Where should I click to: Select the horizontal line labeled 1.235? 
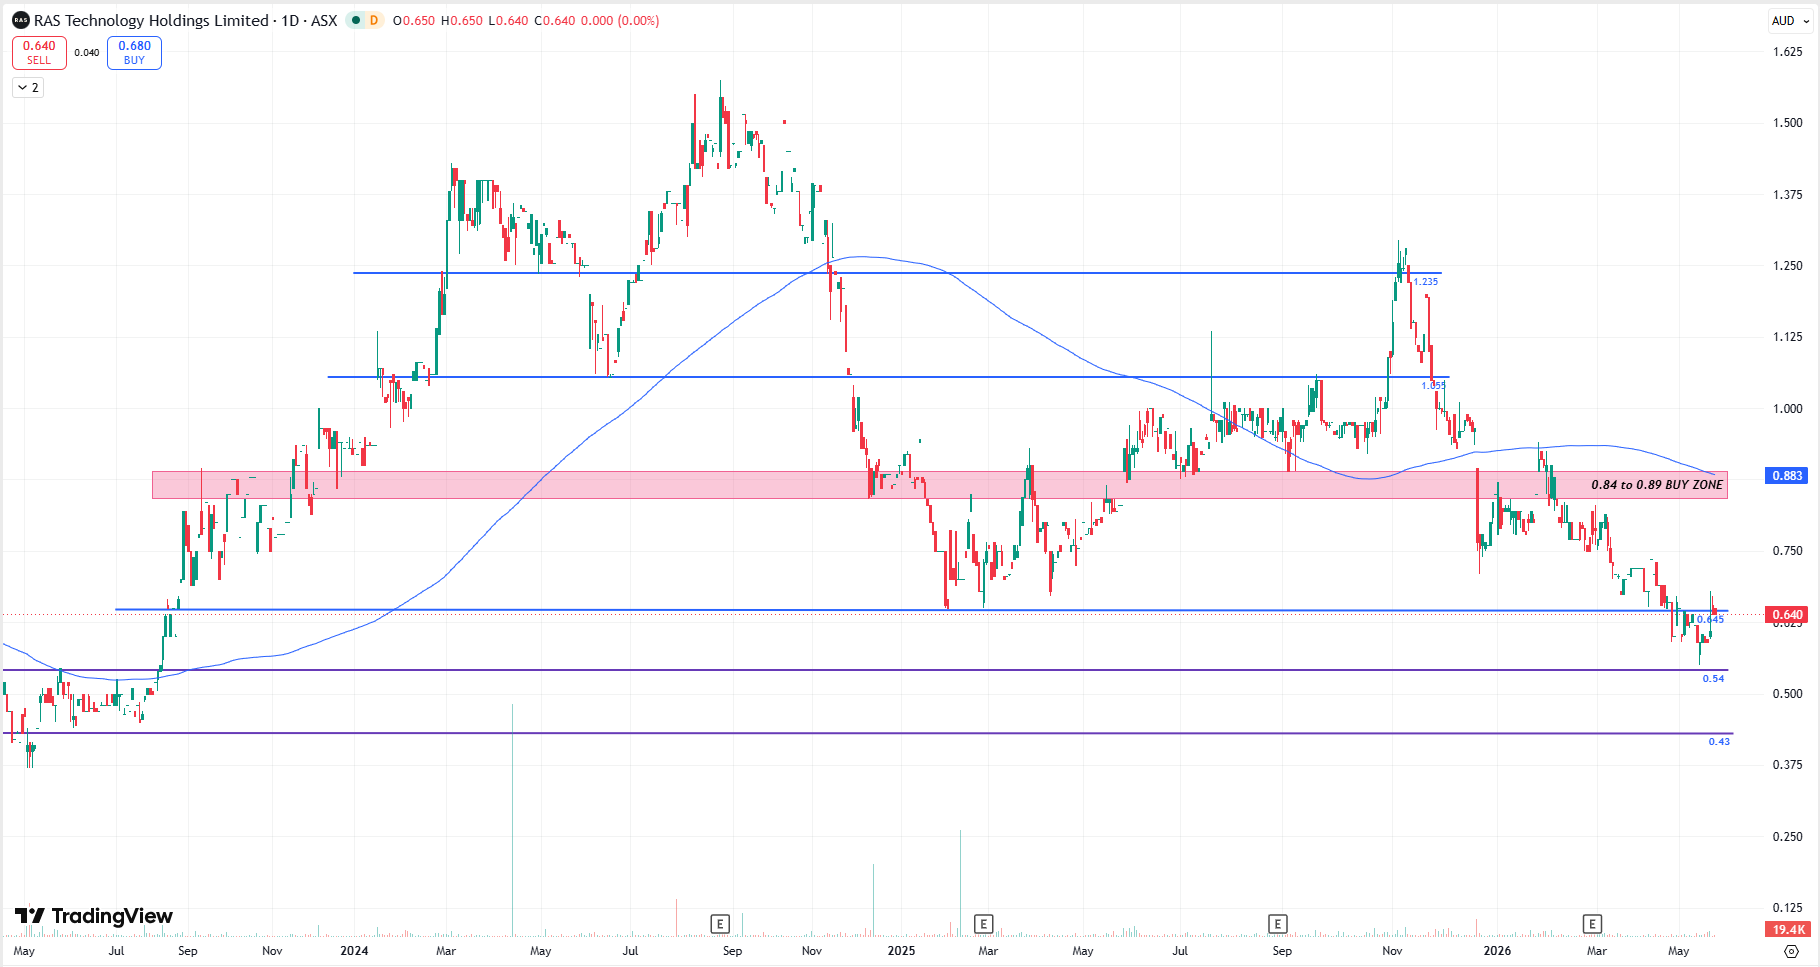896,273
